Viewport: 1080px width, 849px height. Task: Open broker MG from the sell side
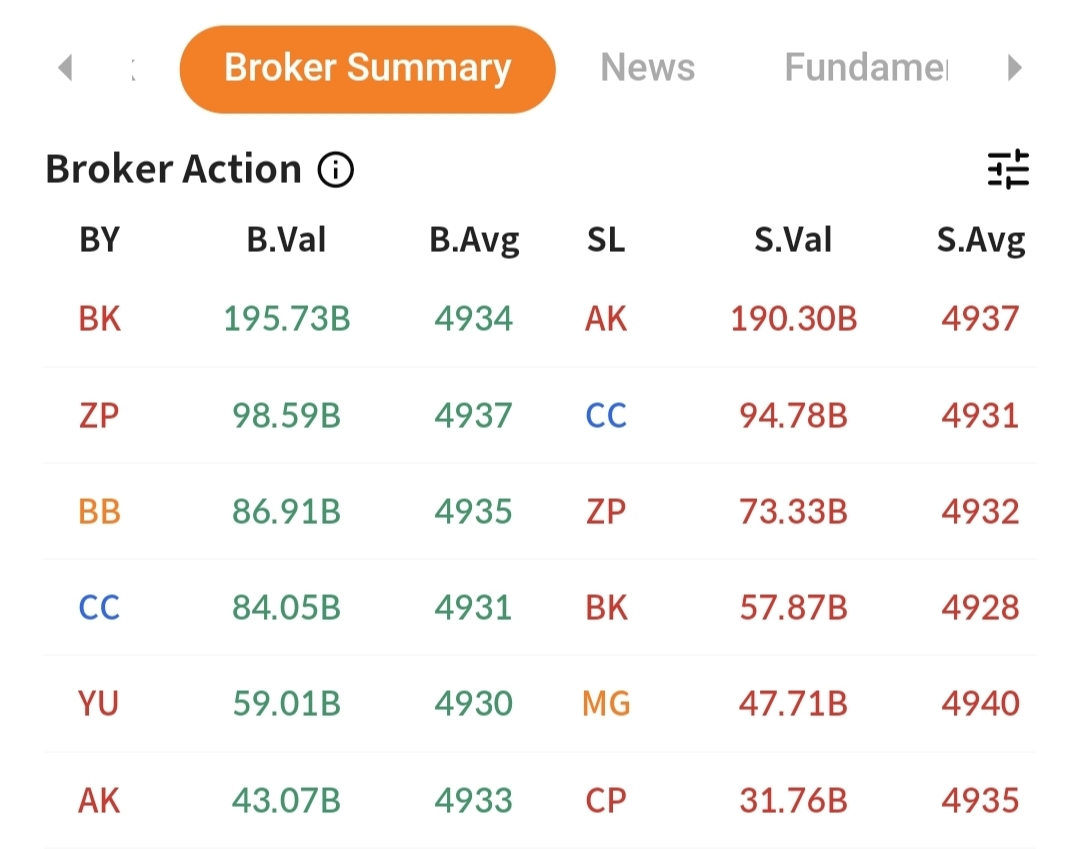tap(605, 703)
